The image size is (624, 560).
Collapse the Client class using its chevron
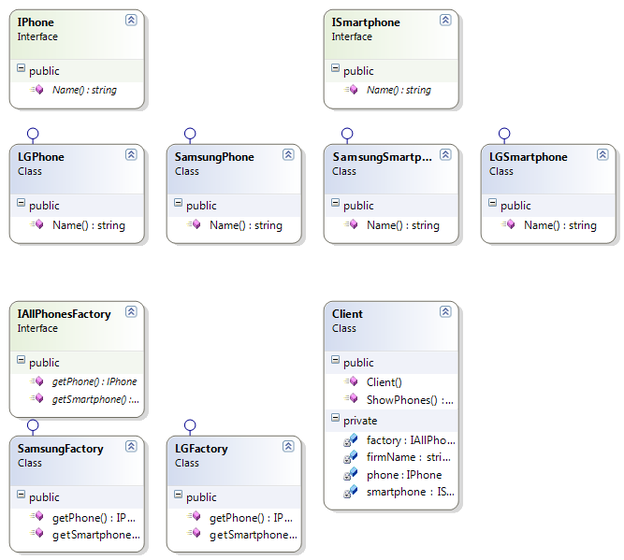coord(445,312)
